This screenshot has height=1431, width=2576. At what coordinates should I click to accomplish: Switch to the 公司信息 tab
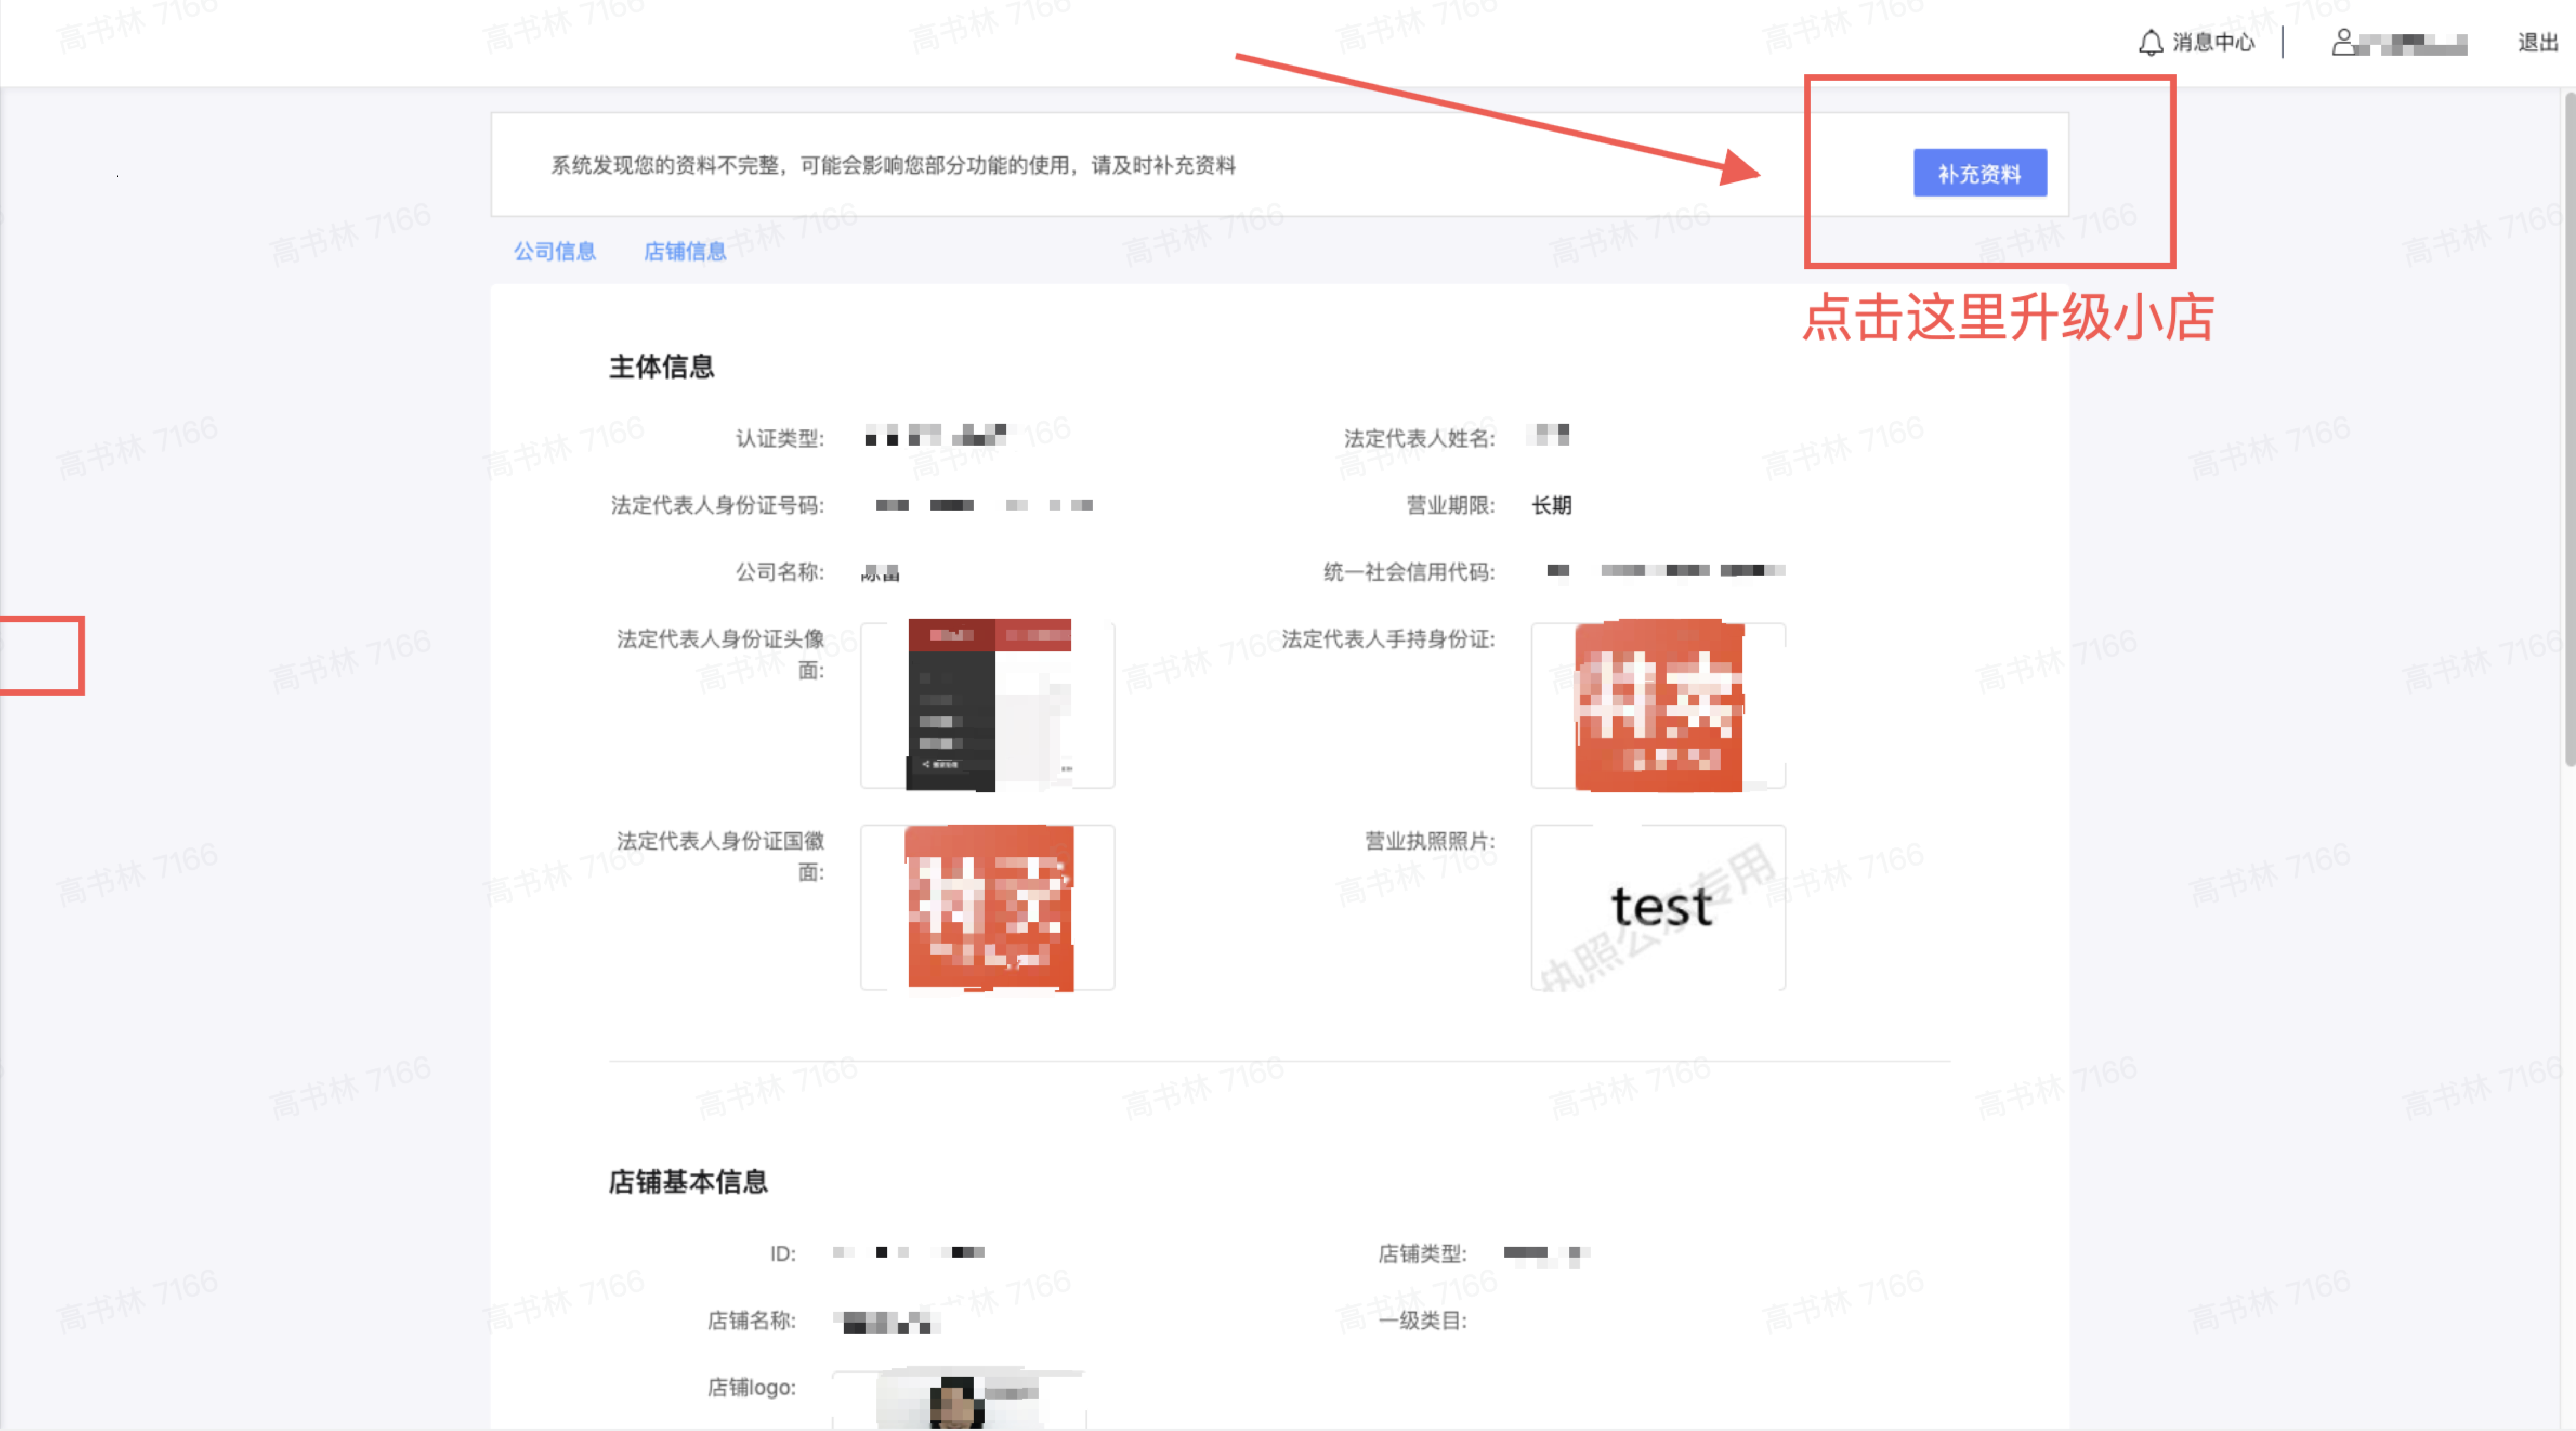(555, 251)
